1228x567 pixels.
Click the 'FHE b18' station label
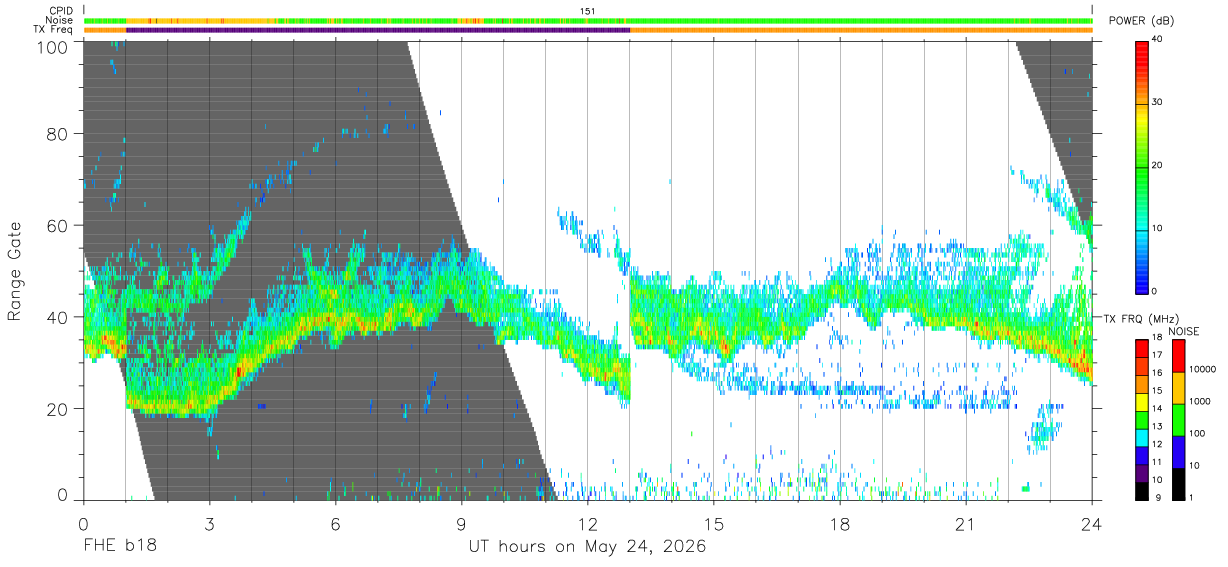click(x=119, y=547)
